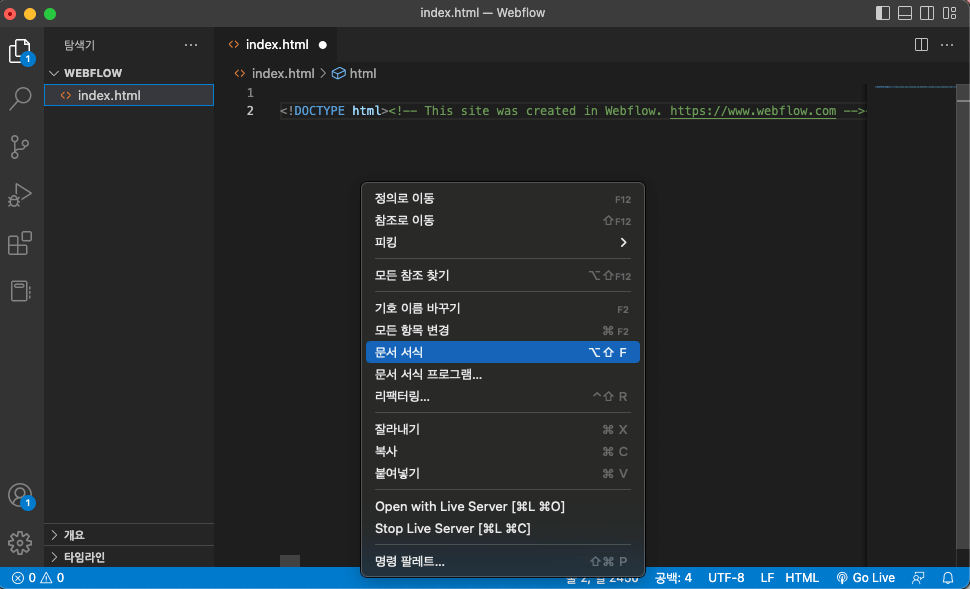
Task: Change encoding via UTF-8 status item
Action: tap(726, 578)
